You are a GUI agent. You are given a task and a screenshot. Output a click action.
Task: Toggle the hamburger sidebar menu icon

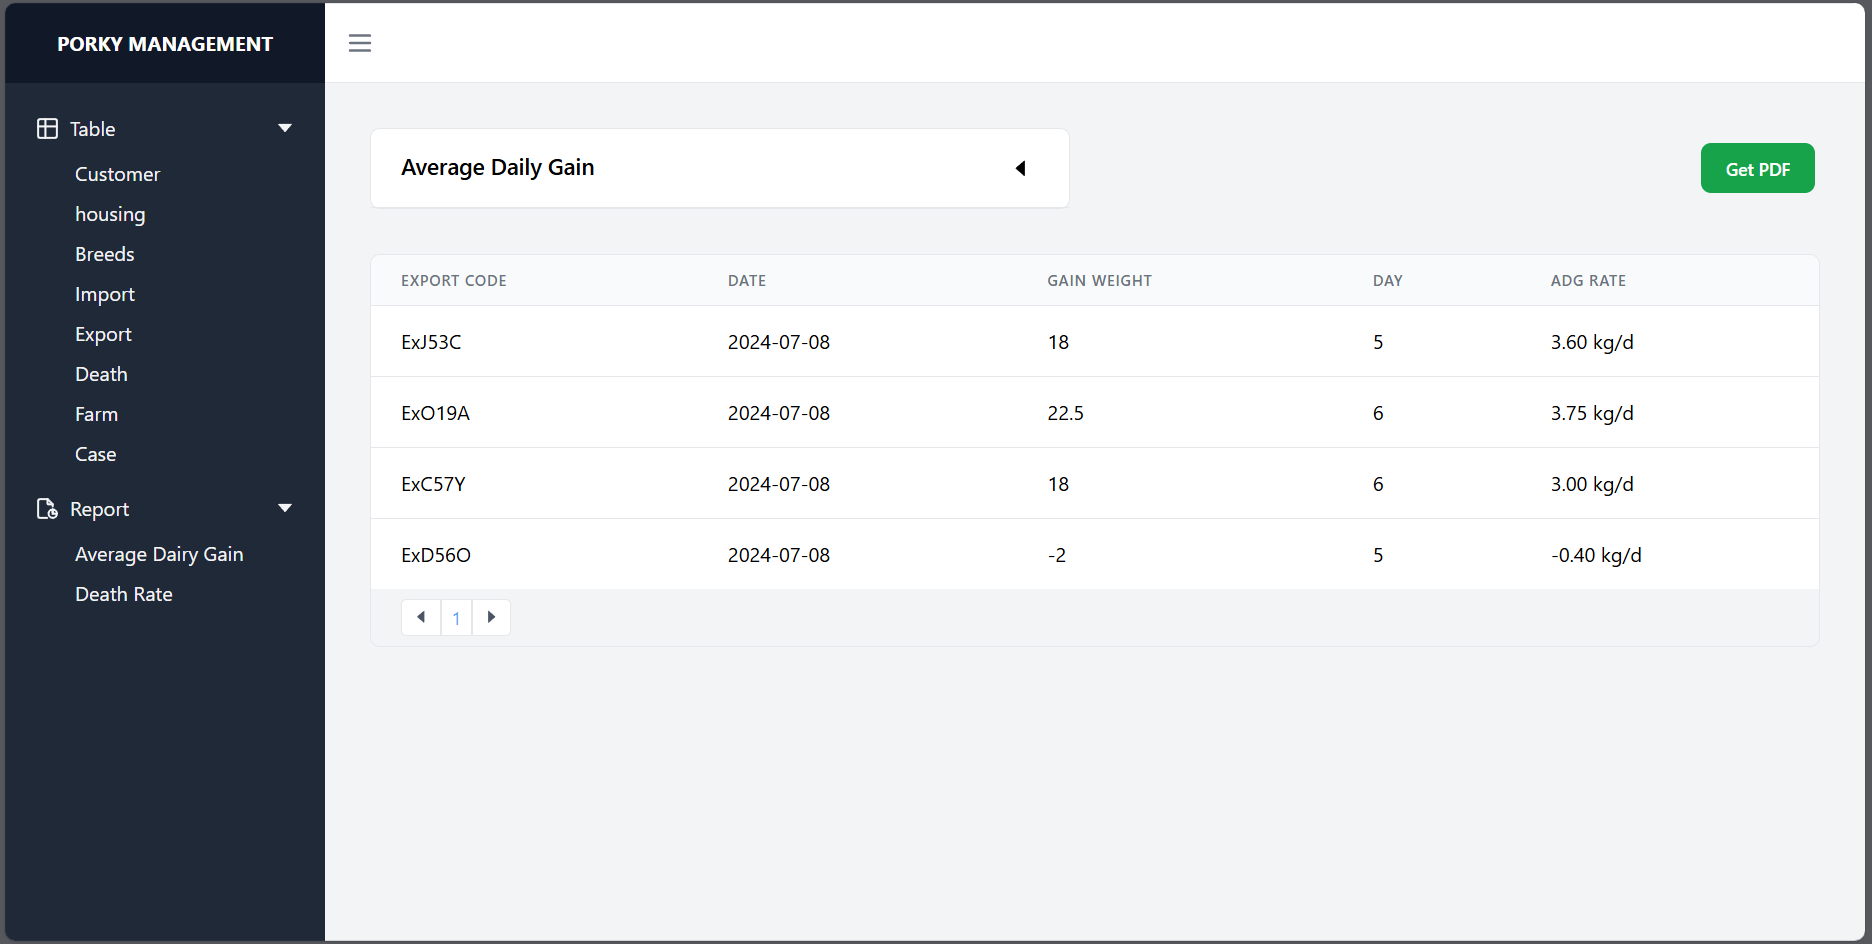pyautogui.click(x=360, y=43)
